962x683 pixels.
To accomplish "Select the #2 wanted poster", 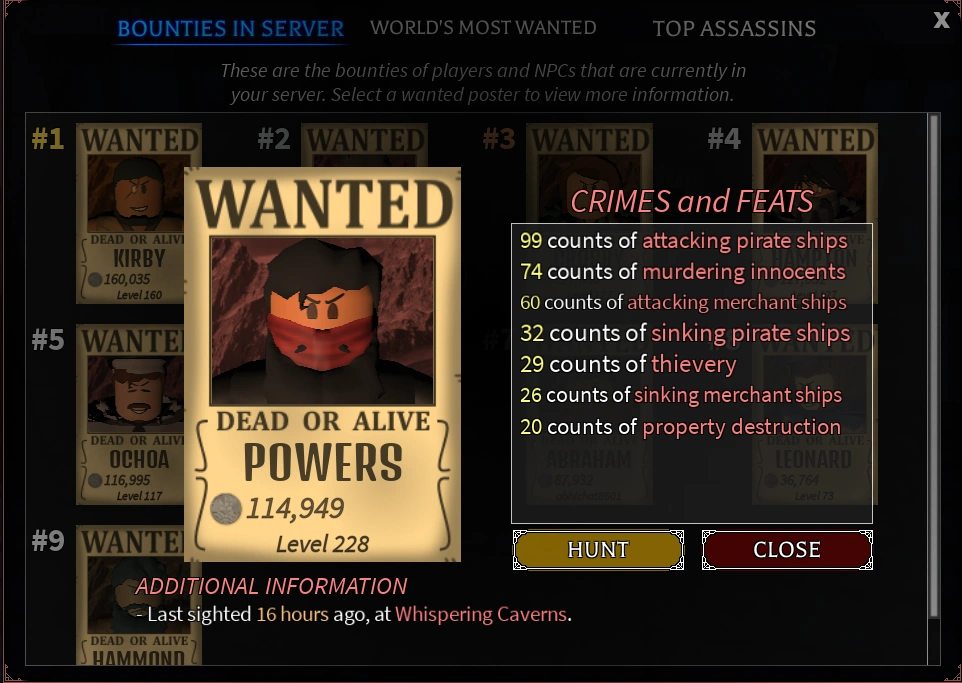I will pyautogui.click(x=364, y=145).
